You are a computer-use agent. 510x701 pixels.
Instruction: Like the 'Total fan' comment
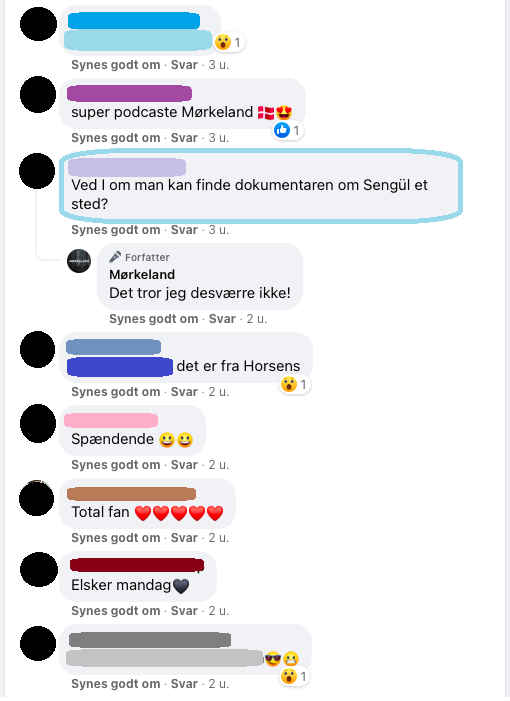(115, 538)
